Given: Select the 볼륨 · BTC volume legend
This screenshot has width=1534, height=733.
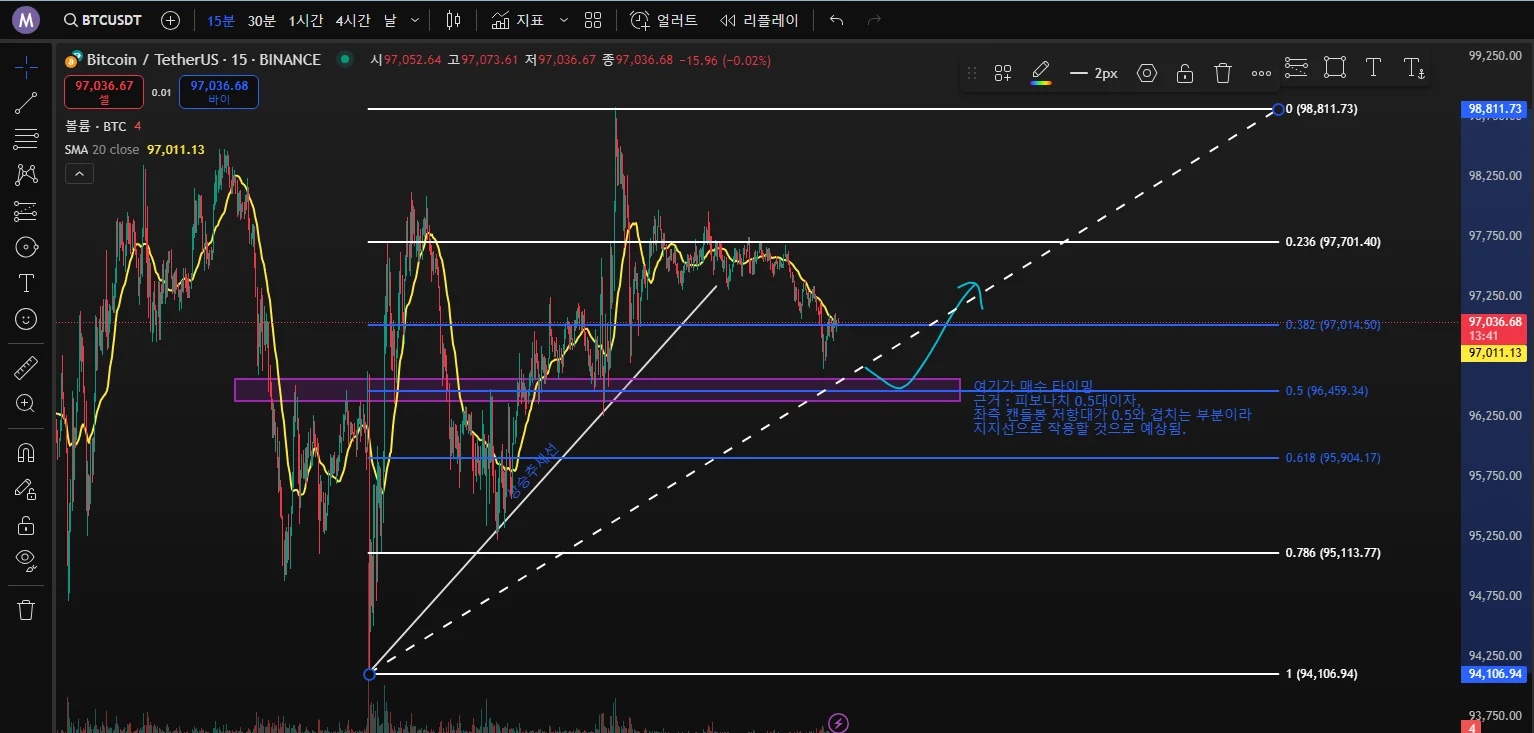Looking at the screenshot, I should 103,126.
